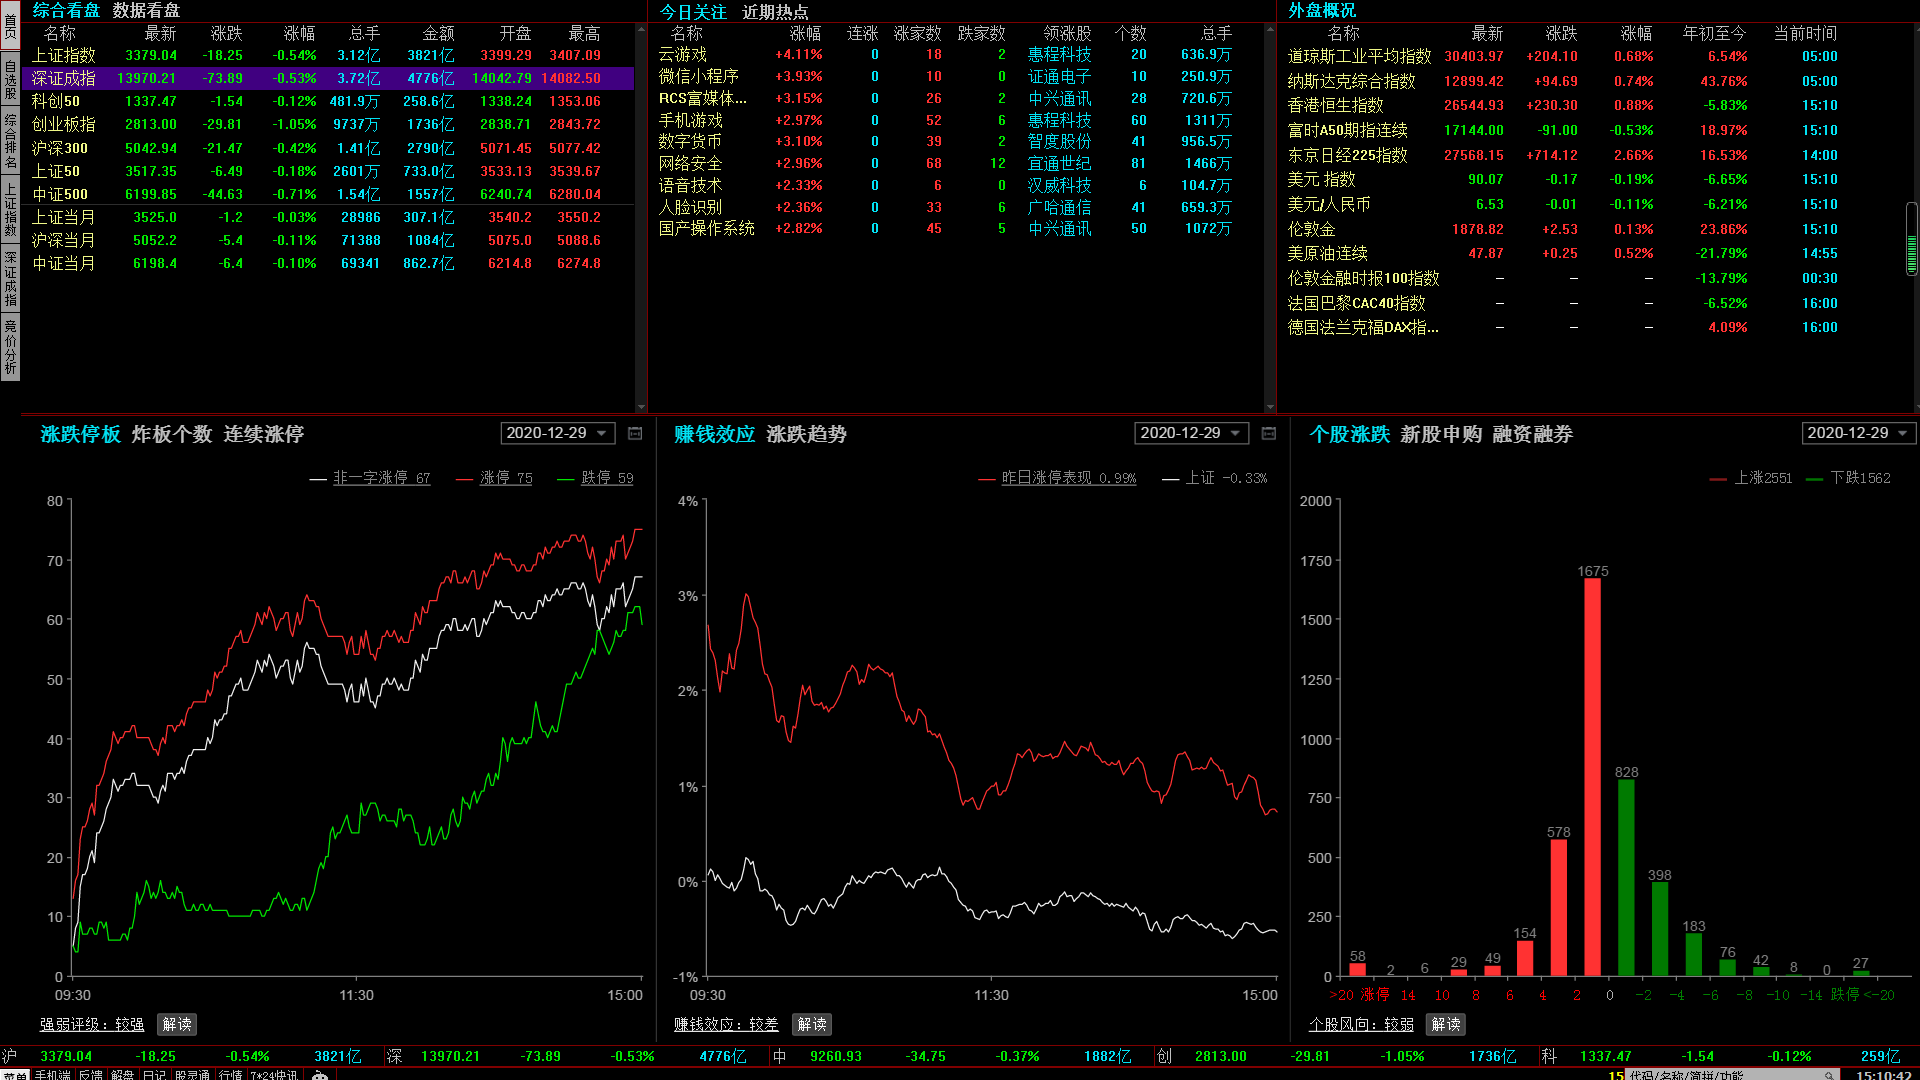
Task: Click the robot assistant icon in bottom bar
Action: (x=320, y=1075)
